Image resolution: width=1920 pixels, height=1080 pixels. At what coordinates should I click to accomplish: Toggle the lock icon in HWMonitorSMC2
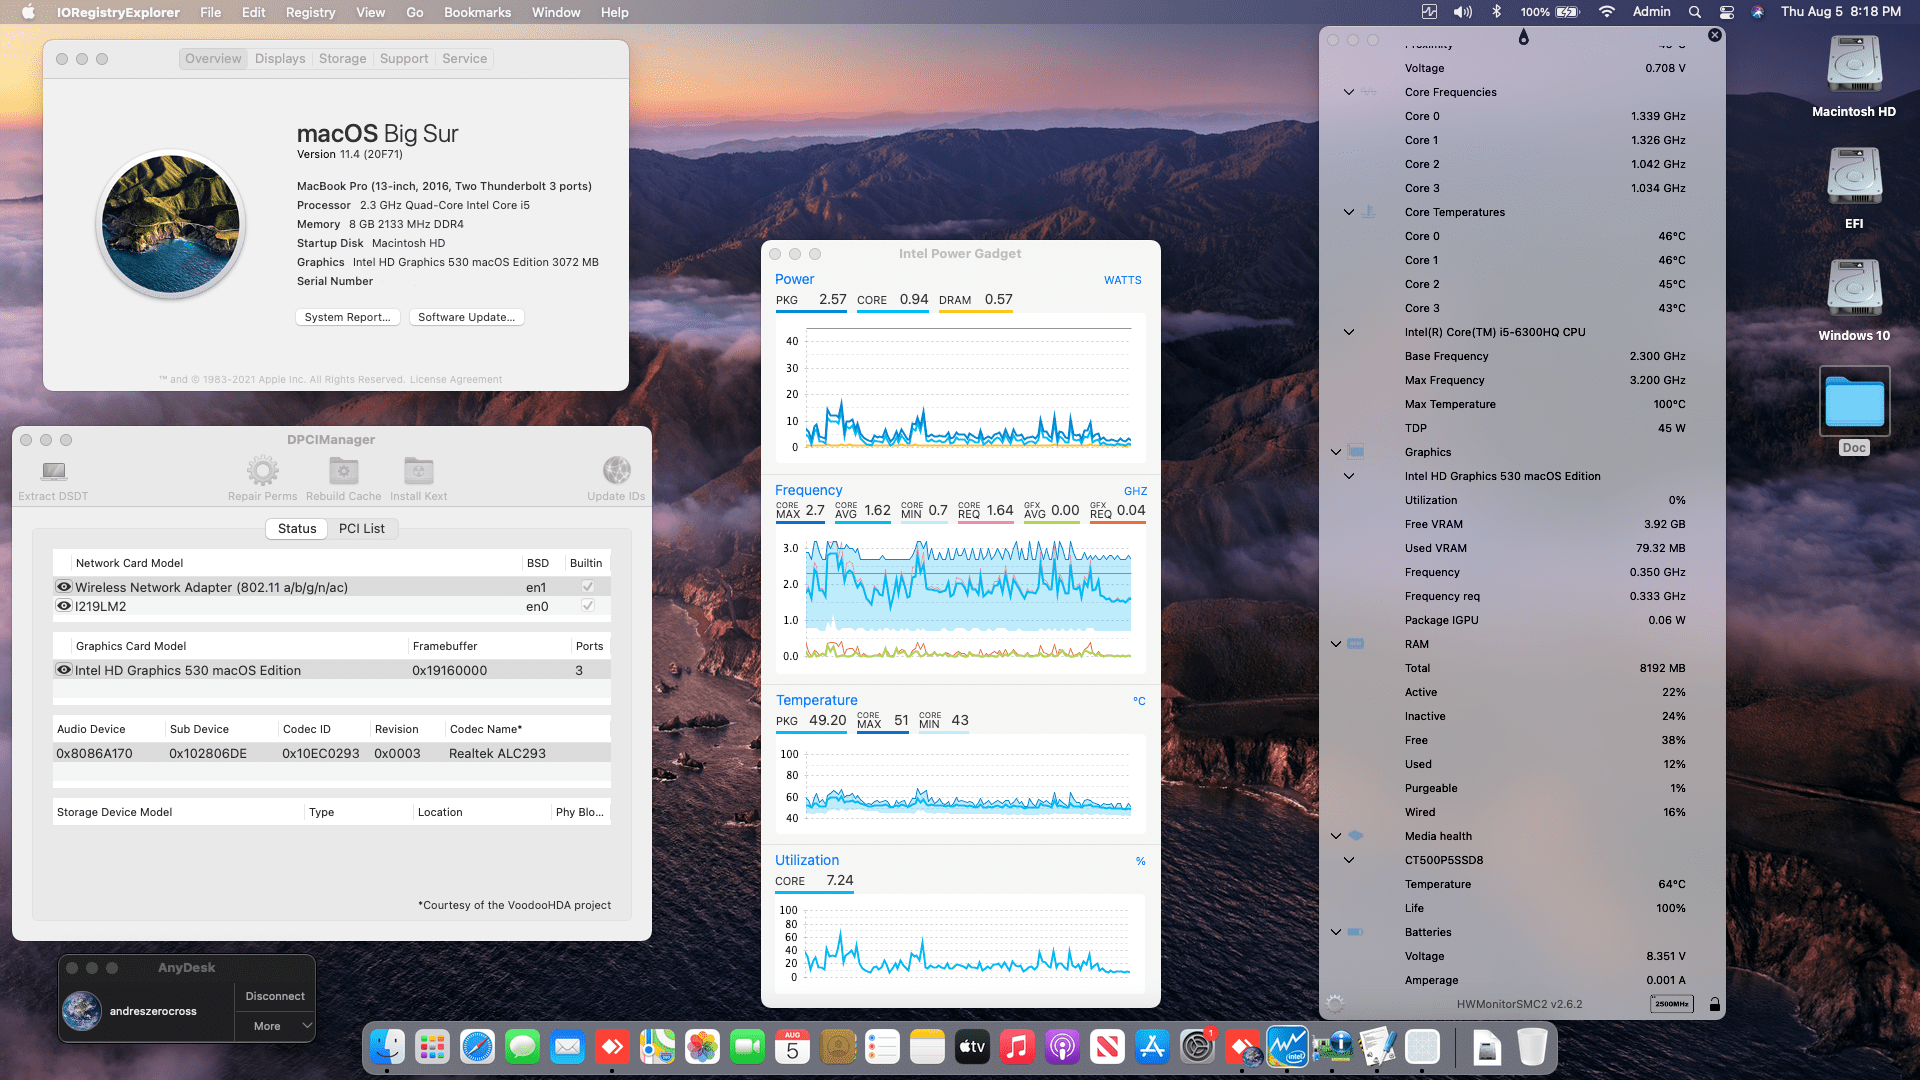click(1714, 1004)
